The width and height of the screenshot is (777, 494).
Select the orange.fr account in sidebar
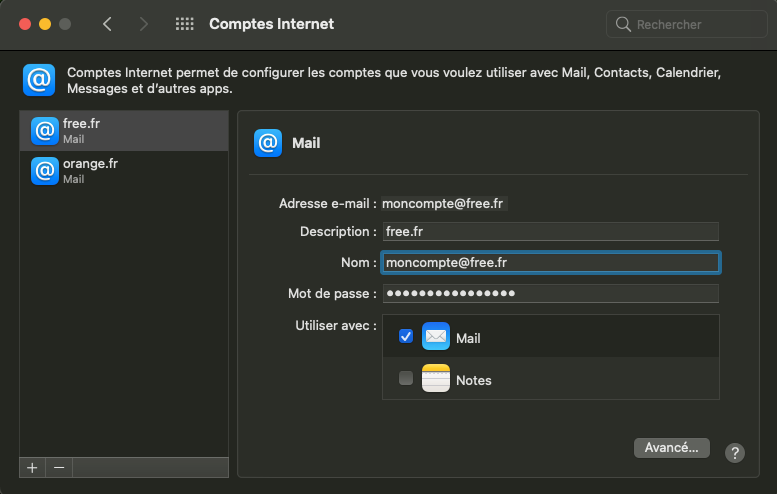[x=124, y=170]
